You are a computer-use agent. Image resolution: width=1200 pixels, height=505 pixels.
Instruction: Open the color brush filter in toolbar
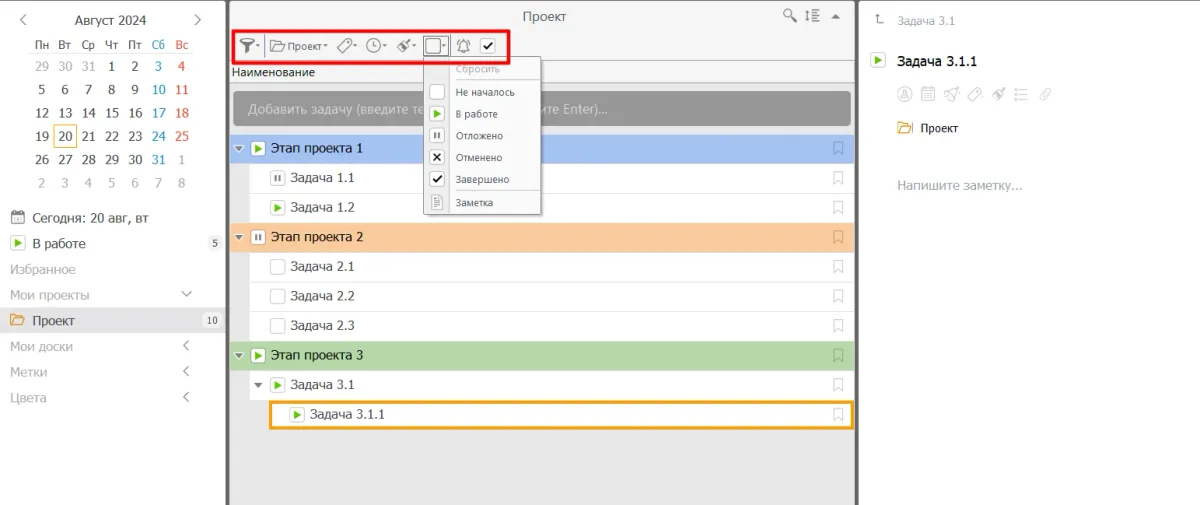pos(406,45)
